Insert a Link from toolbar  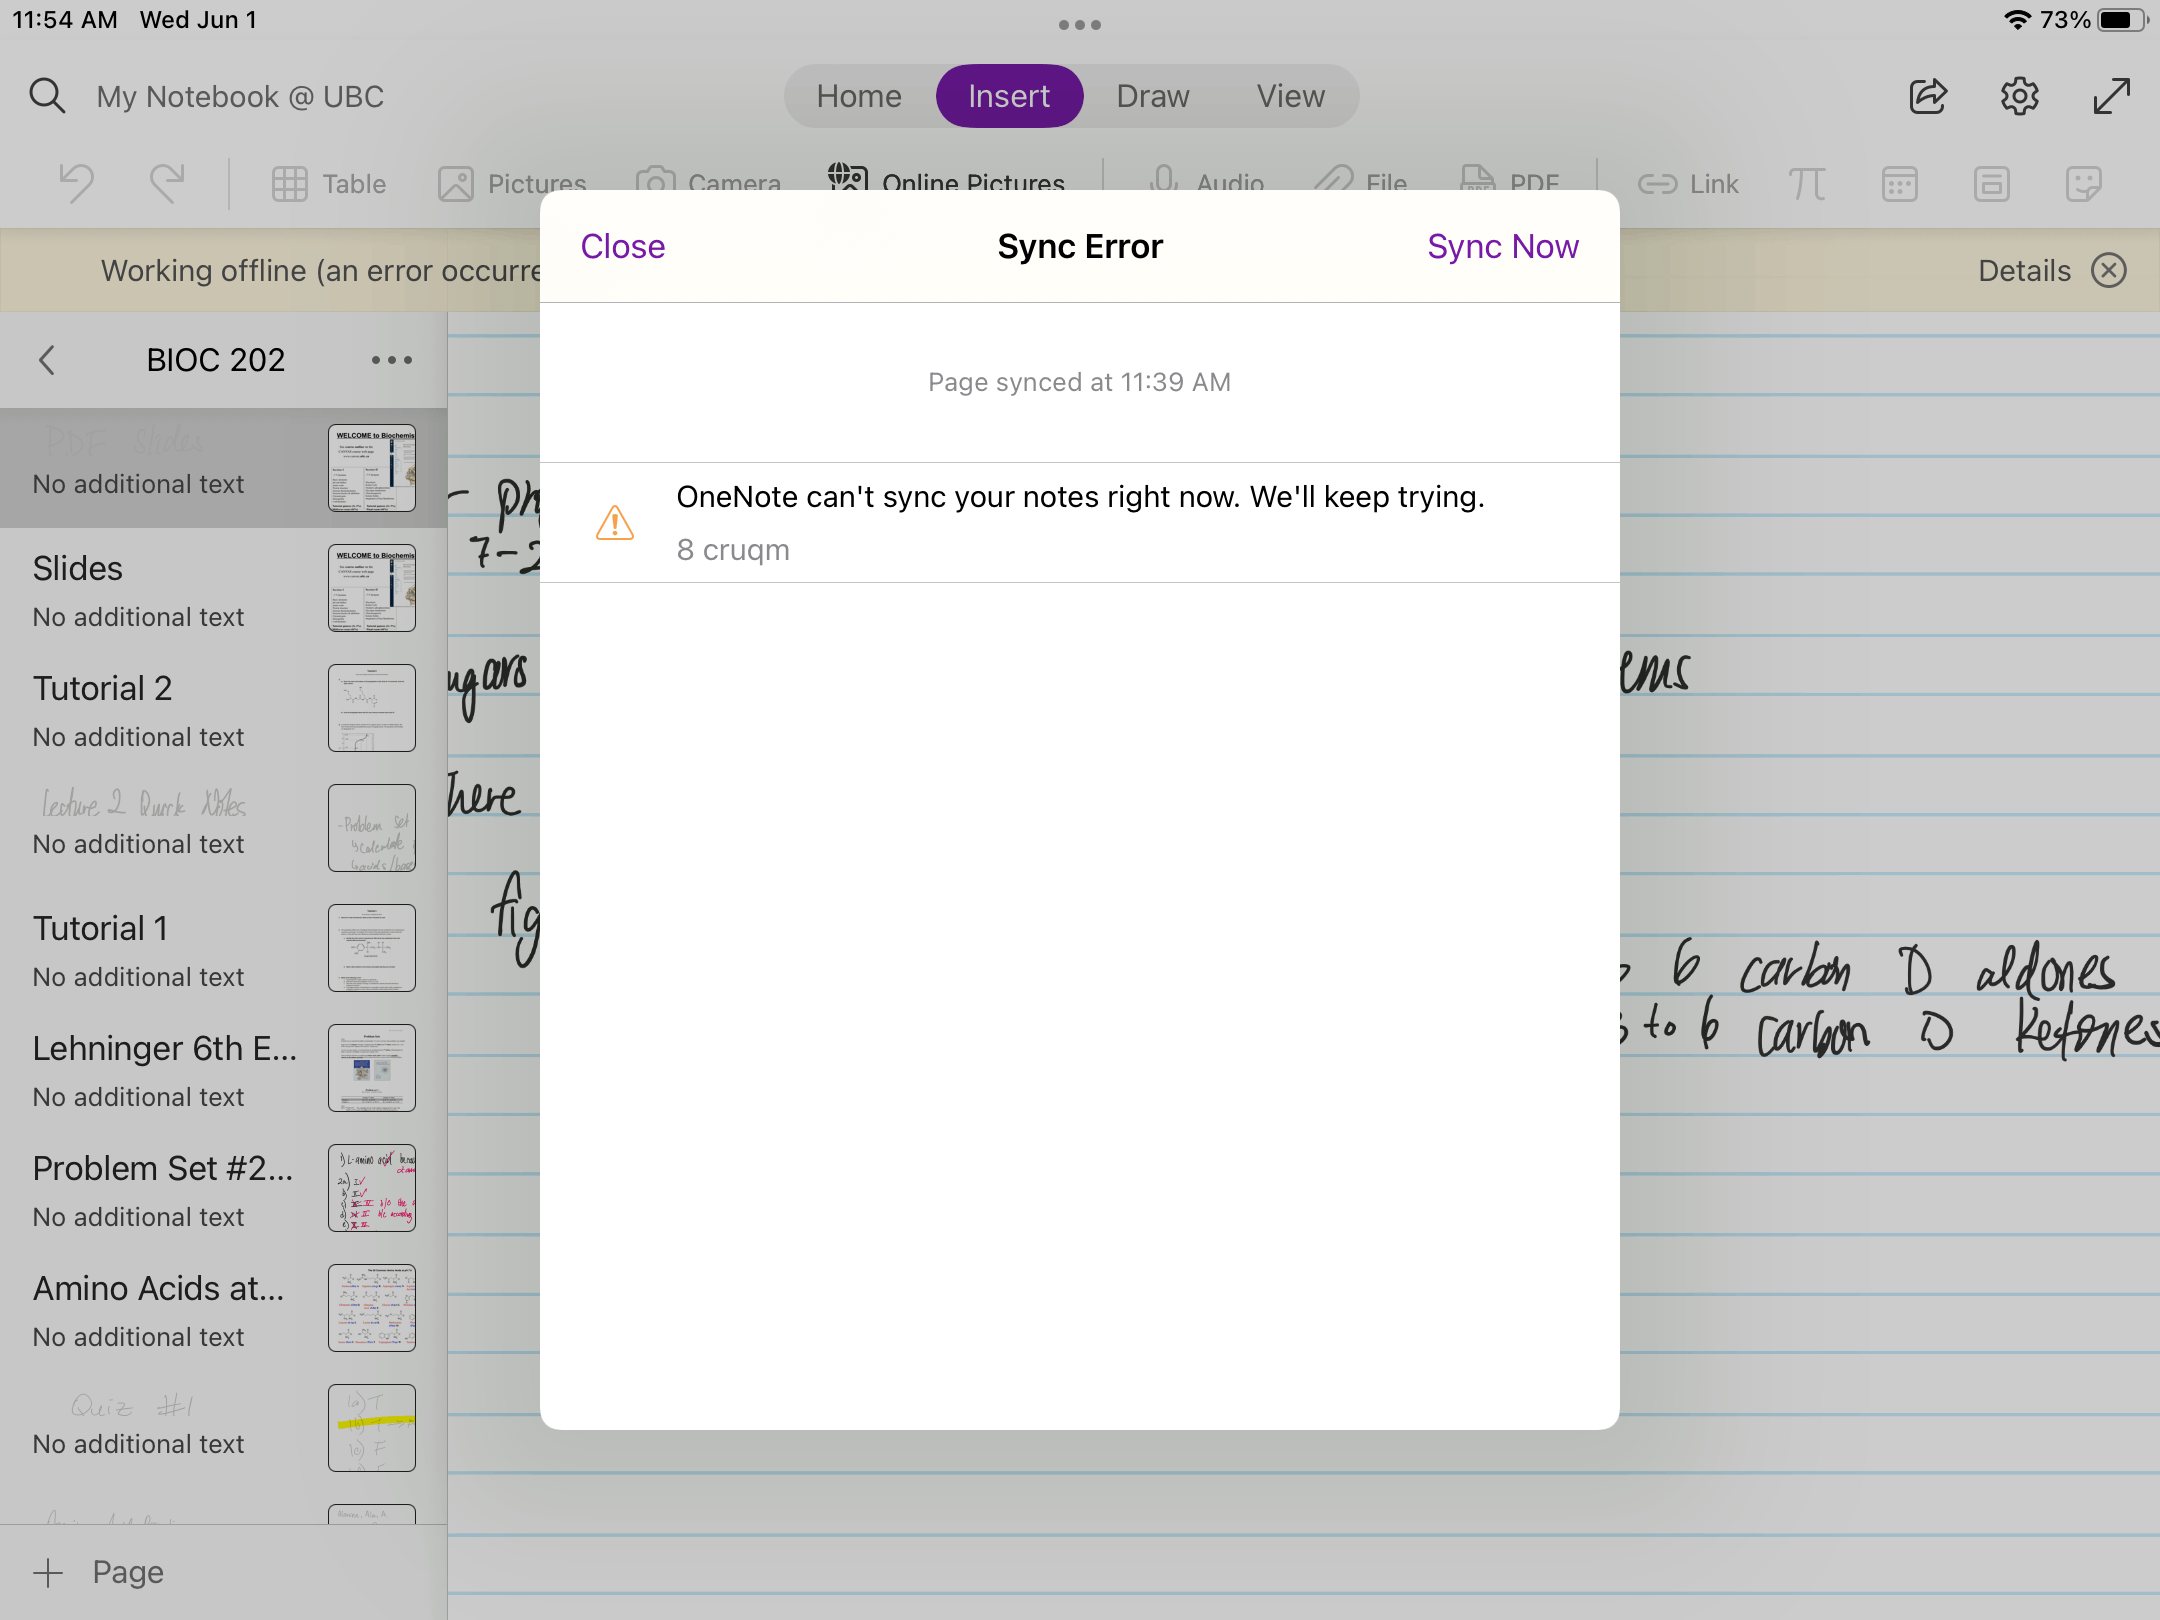tap(1688, 184)
